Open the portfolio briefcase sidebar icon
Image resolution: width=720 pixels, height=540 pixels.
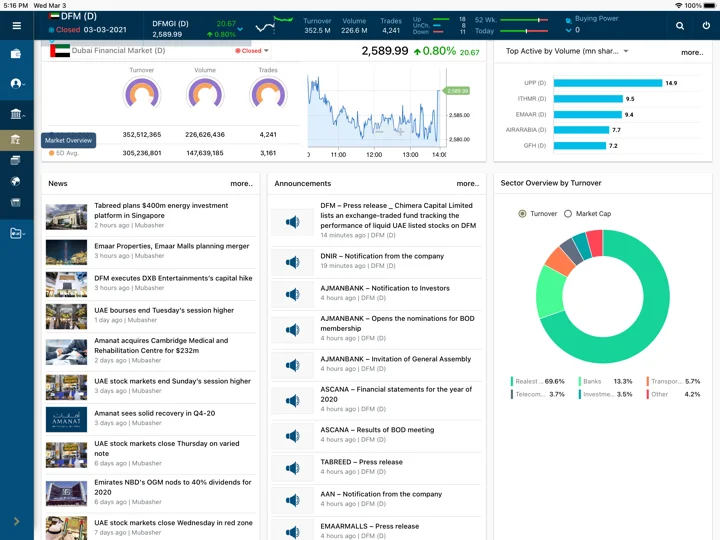click(16, 54)
